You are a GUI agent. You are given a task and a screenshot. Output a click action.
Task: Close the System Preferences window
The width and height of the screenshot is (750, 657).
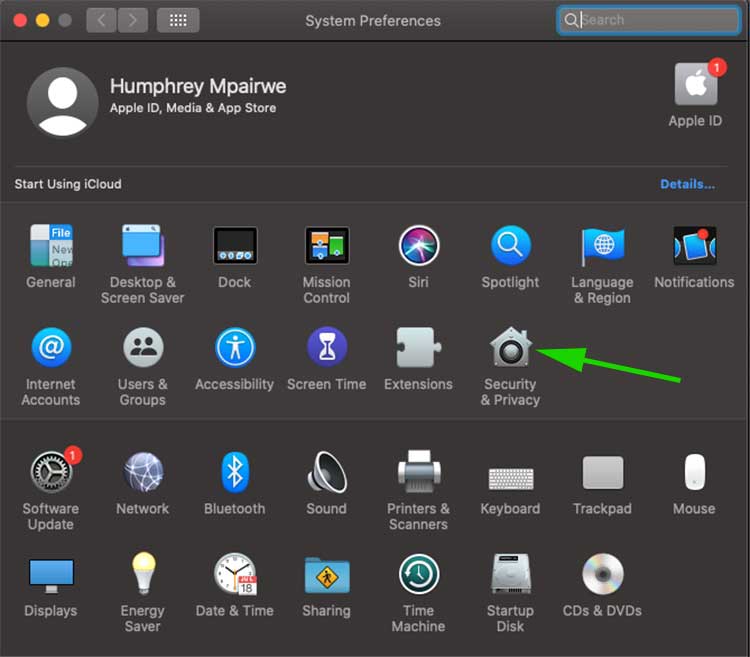[x=20, y=20]
